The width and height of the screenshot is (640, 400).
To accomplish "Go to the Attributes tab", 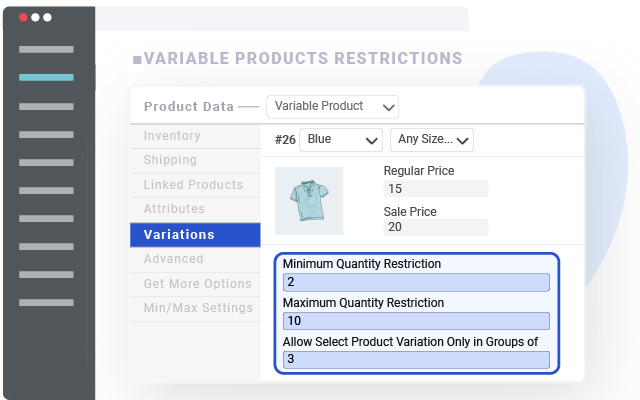I will pyautogui.click(x=174, y=209).
